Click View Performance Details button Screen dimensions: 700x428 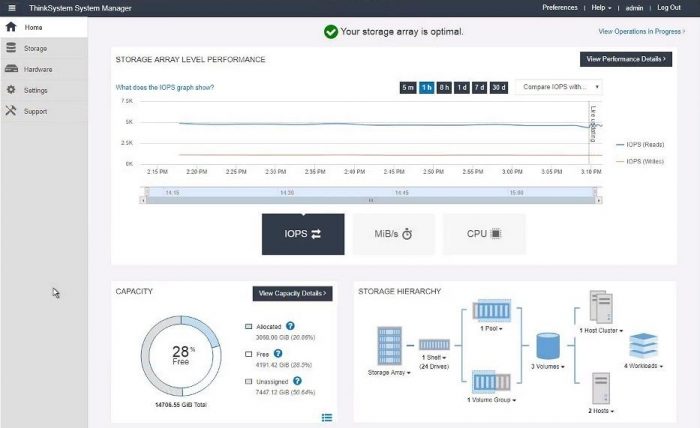[625, 59]
